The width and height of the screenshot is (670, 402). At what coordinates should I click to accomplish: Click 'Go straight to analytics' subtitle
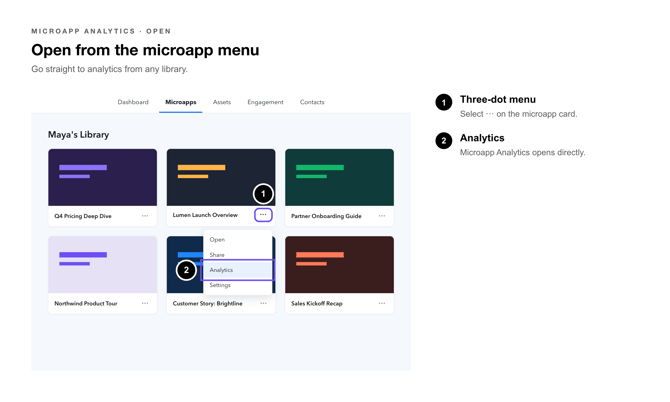109,69
